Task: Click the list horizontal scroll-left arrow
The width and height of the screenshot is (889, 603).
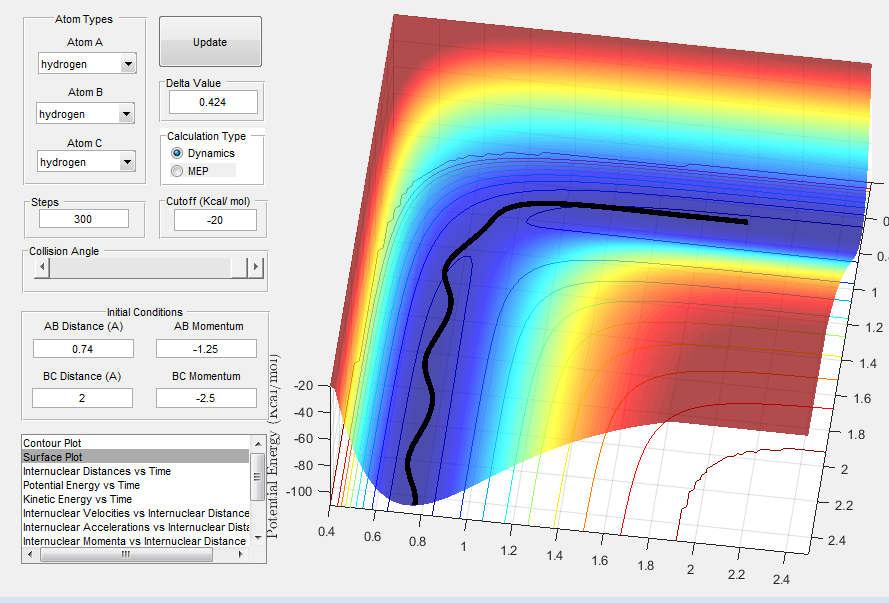Action: (x=31, y=555)
